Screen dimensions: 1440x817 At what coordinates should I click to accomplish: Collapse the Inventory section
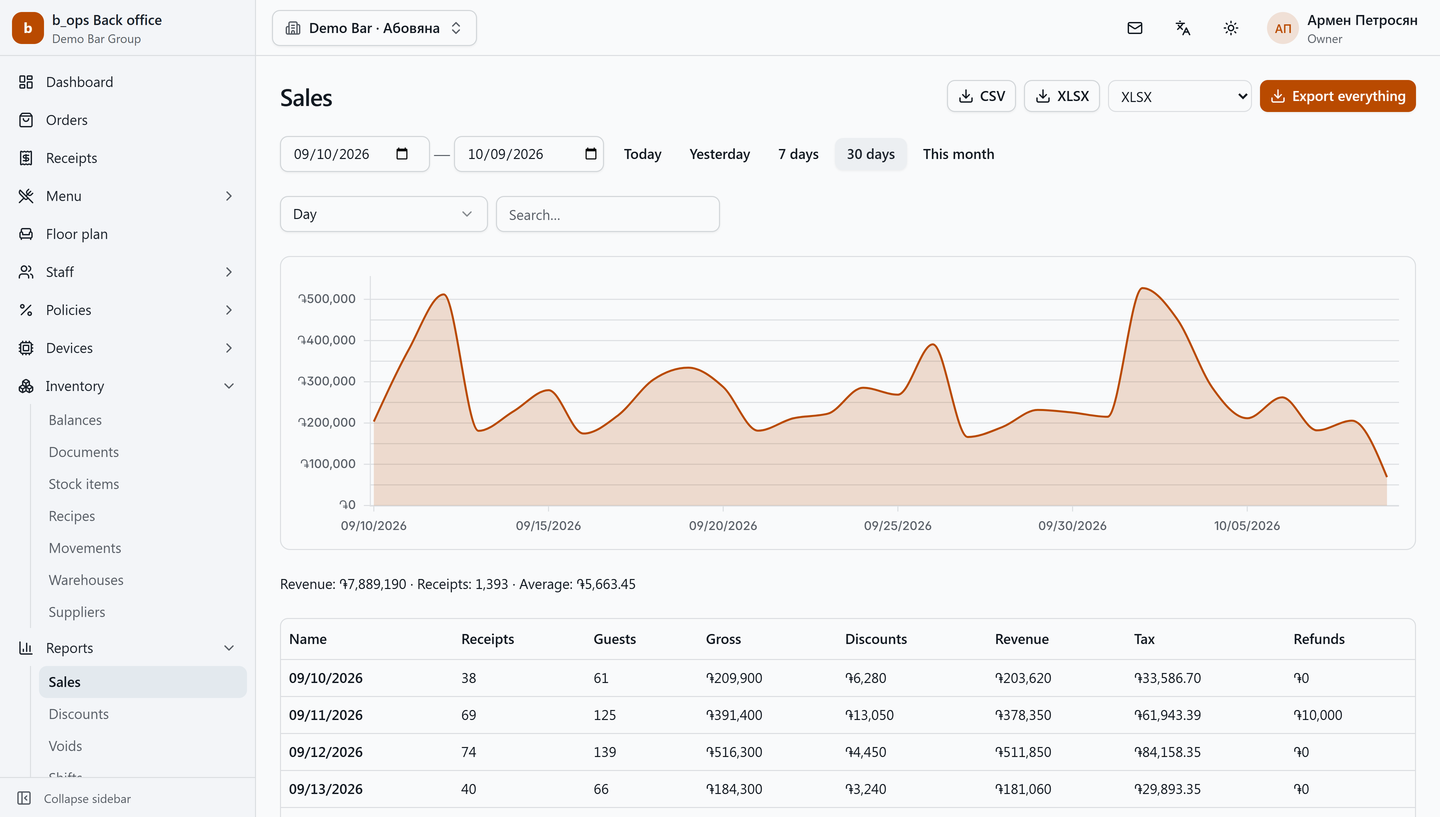(128, 386)
